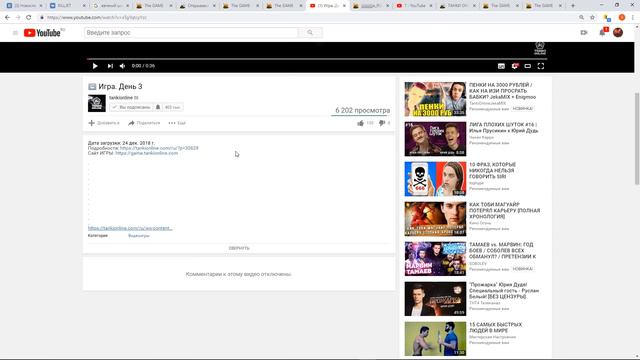Viewport: 640px width, 360px height.
Task: Open 'ПЕНКИ НА 3000 РУБЛЕЙ' video thumbnail
Action: 435,99
